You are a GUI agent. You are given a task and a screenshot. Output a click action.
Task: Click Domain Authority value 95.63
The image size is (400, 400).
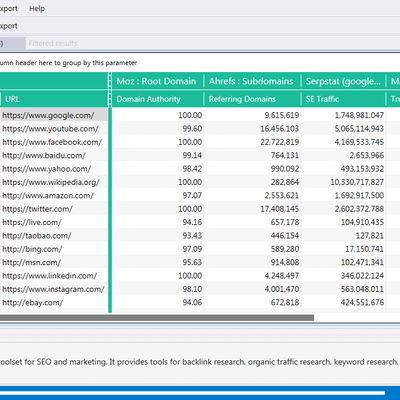(x=192, y=262)
